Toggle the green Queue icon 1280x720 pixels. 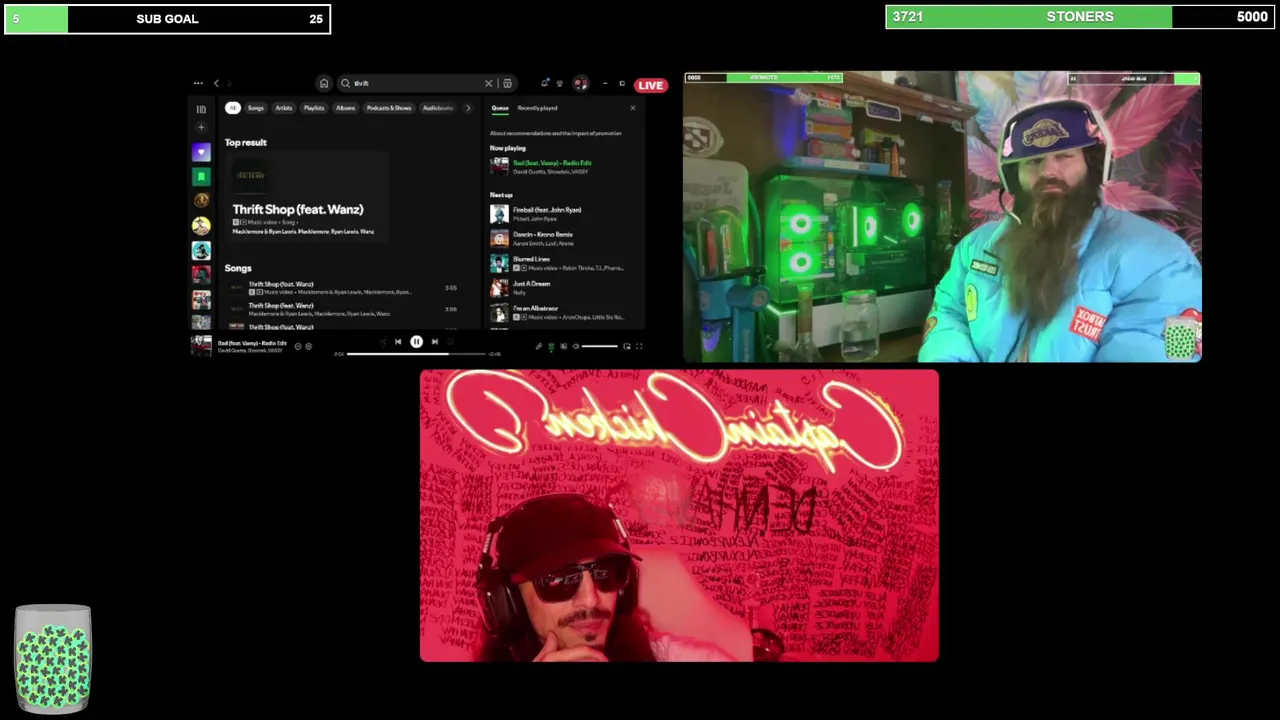[x=551, y=346]
